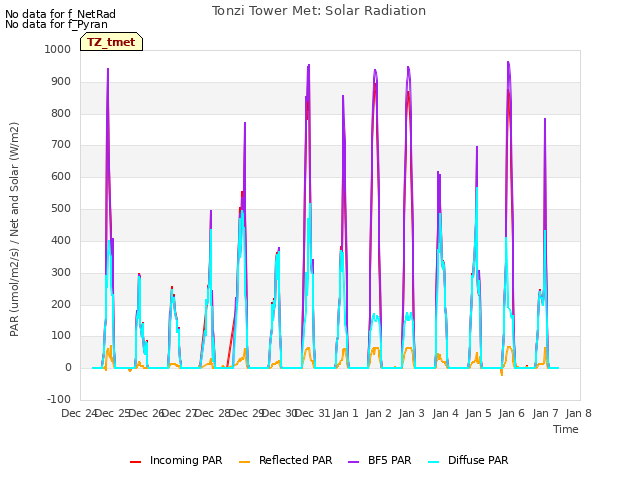This screenshot has height=480, width=640.
Task: Click the y-axis label PAR / Net and Solar
Action: (x=14, y=229)
